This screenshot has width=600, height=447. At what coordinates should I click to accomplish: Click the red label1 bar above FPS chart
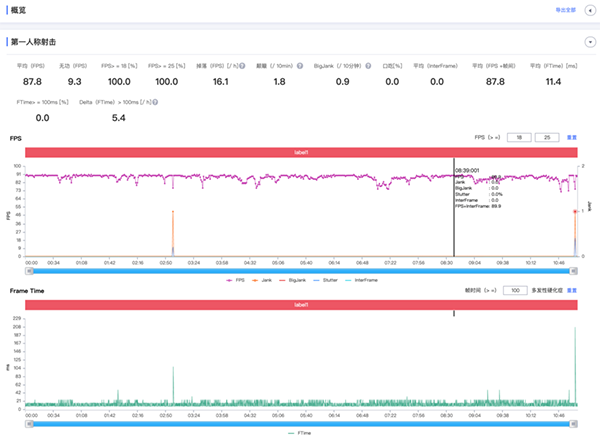300,152
